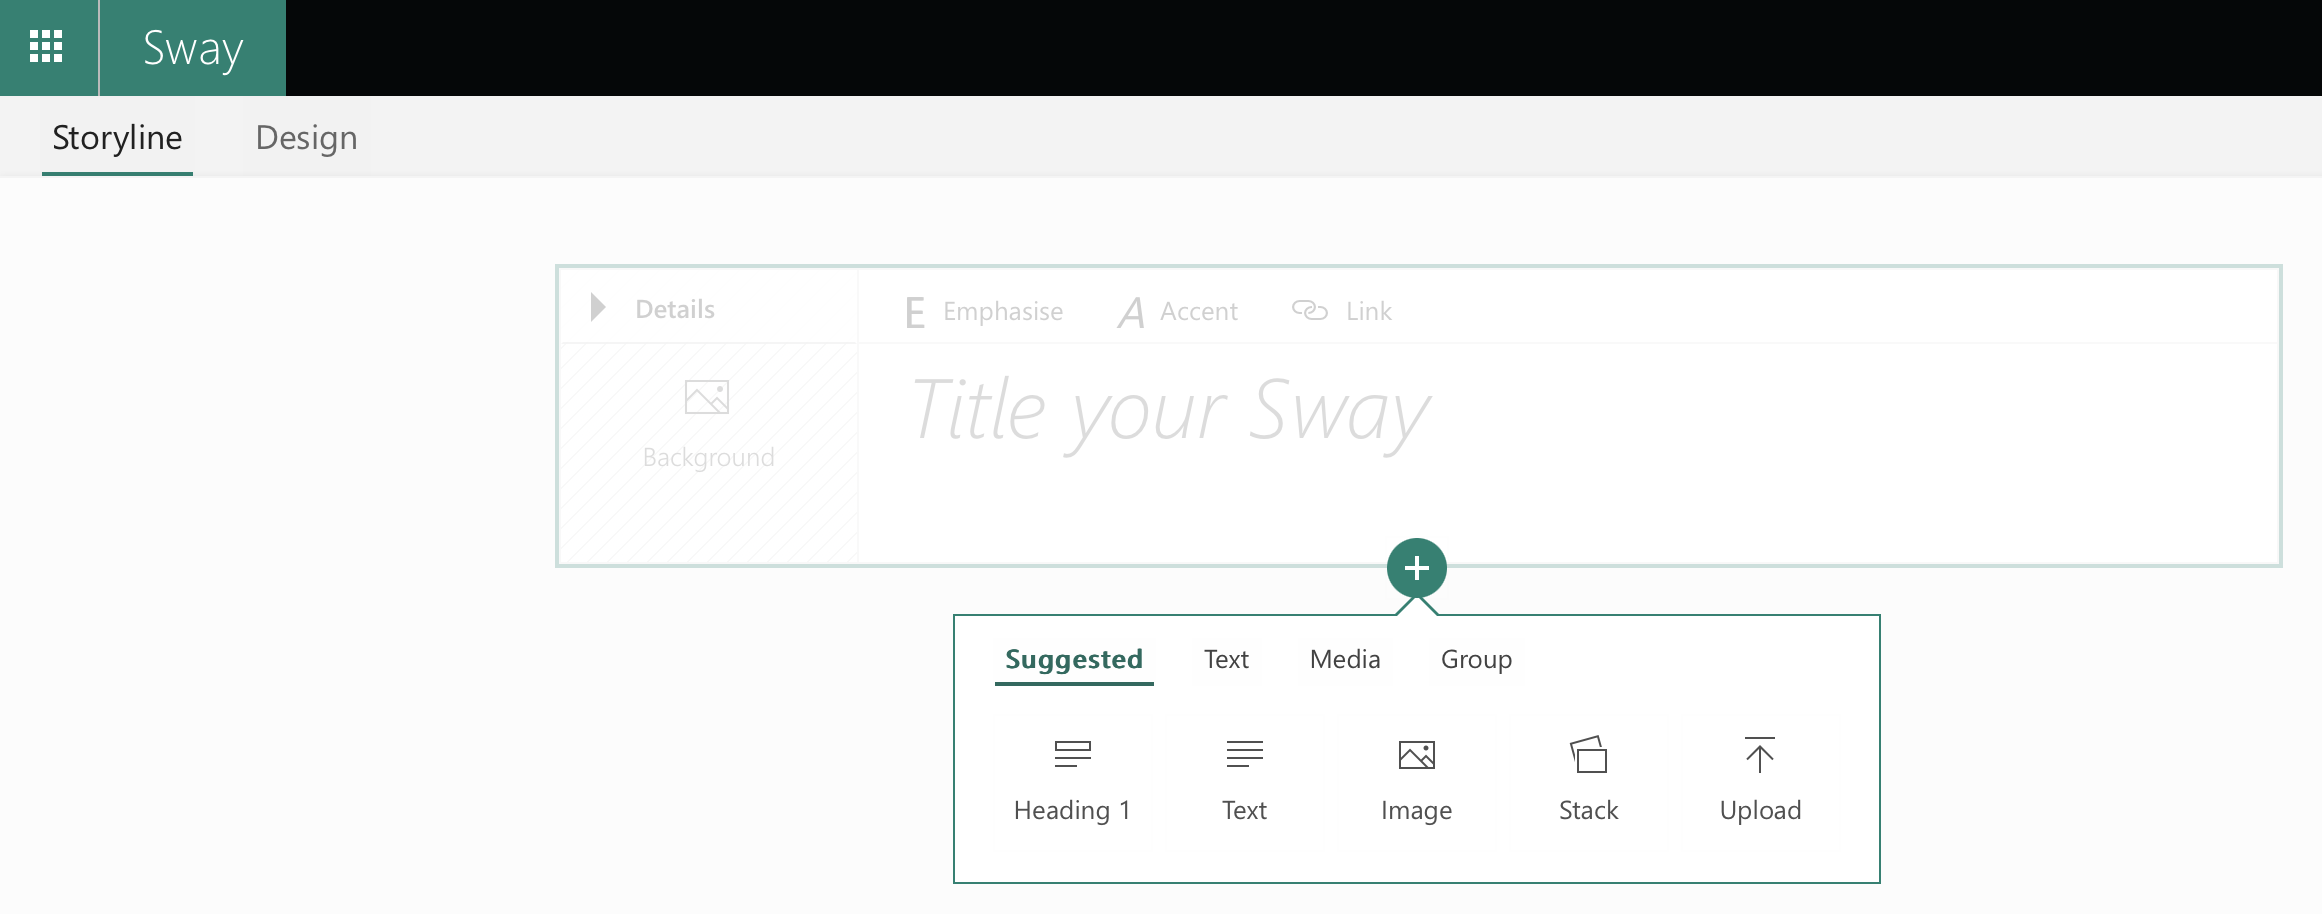Click the chain Link icon
This screenshot has height=914, width=2322.
click(1310, 310)
